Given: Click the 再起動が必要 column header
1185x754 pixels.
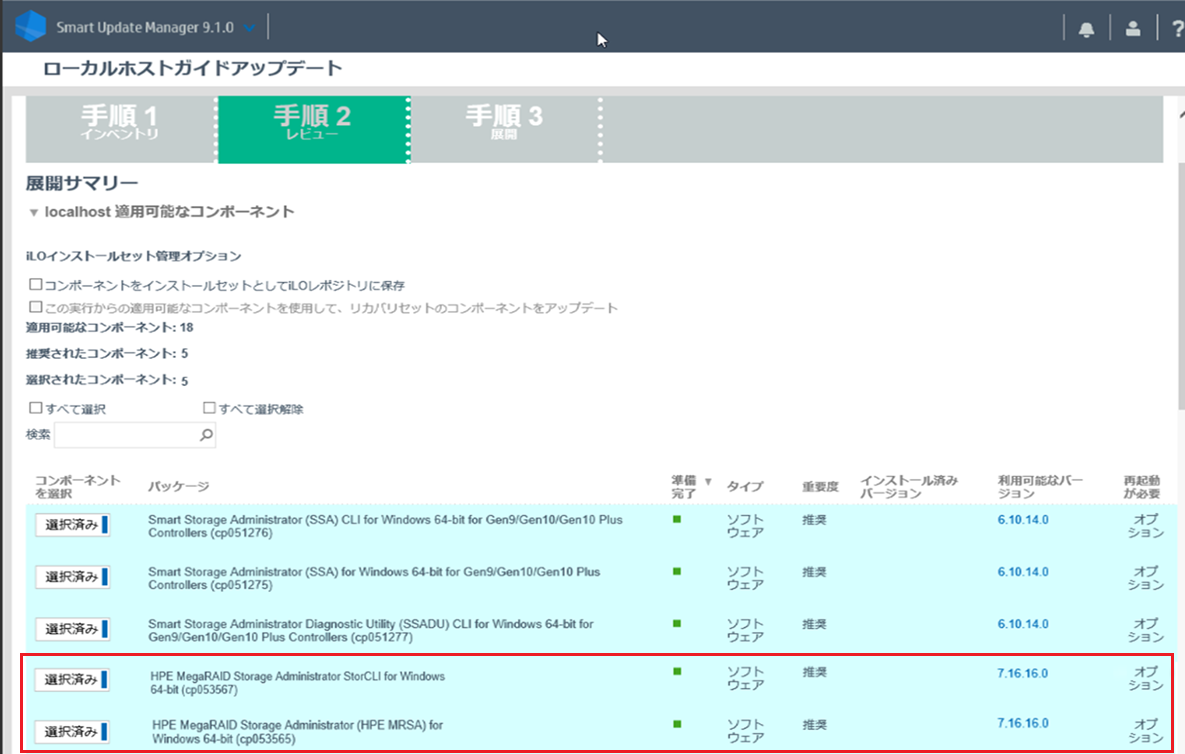Looking at the screenshot, I should coord(1141,487).
